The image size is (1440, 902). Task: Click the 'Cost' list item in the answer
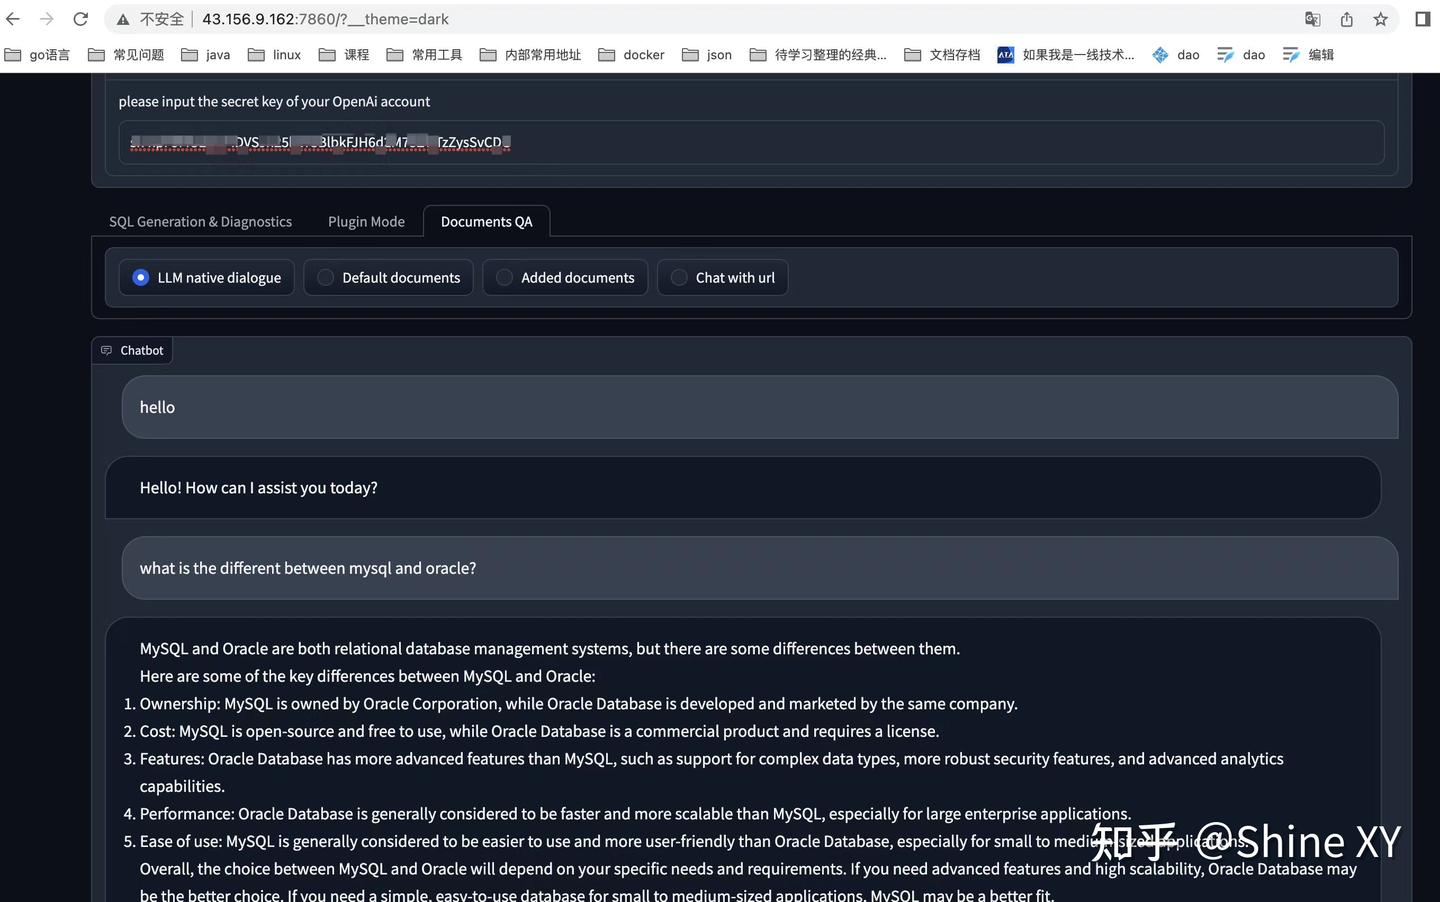click(540, 731)
